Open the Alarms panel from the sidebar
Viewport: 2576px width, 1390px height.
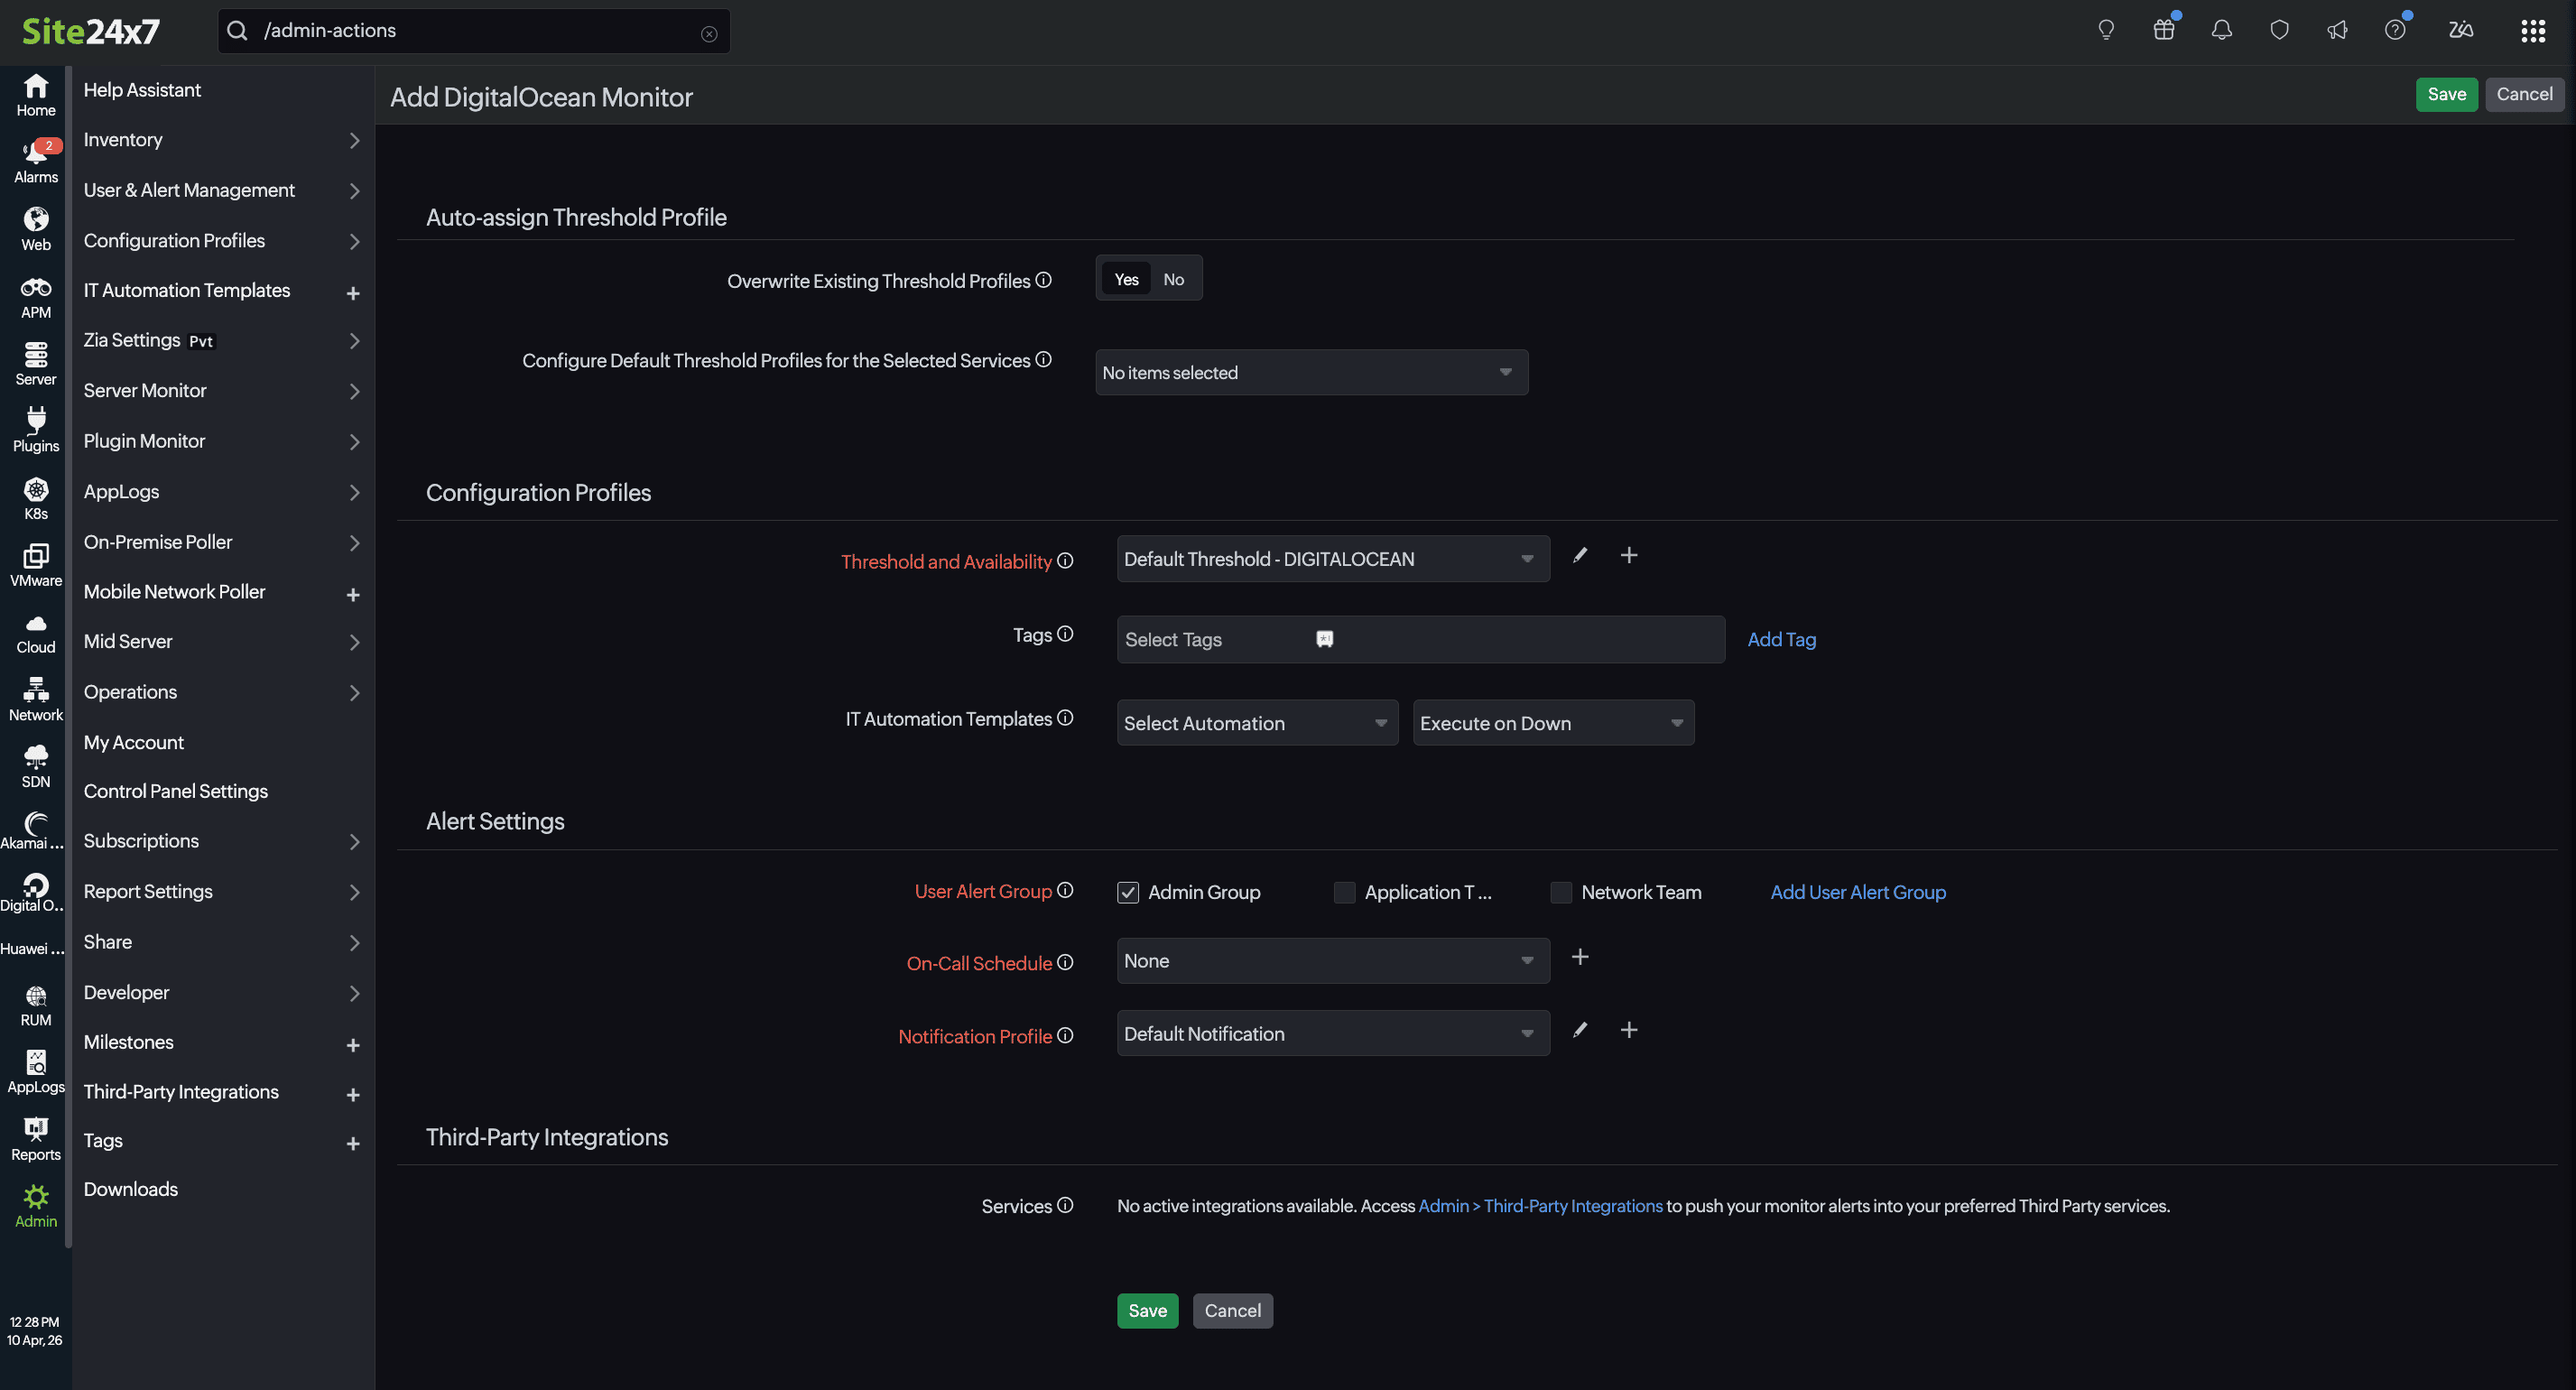[35, 160]
